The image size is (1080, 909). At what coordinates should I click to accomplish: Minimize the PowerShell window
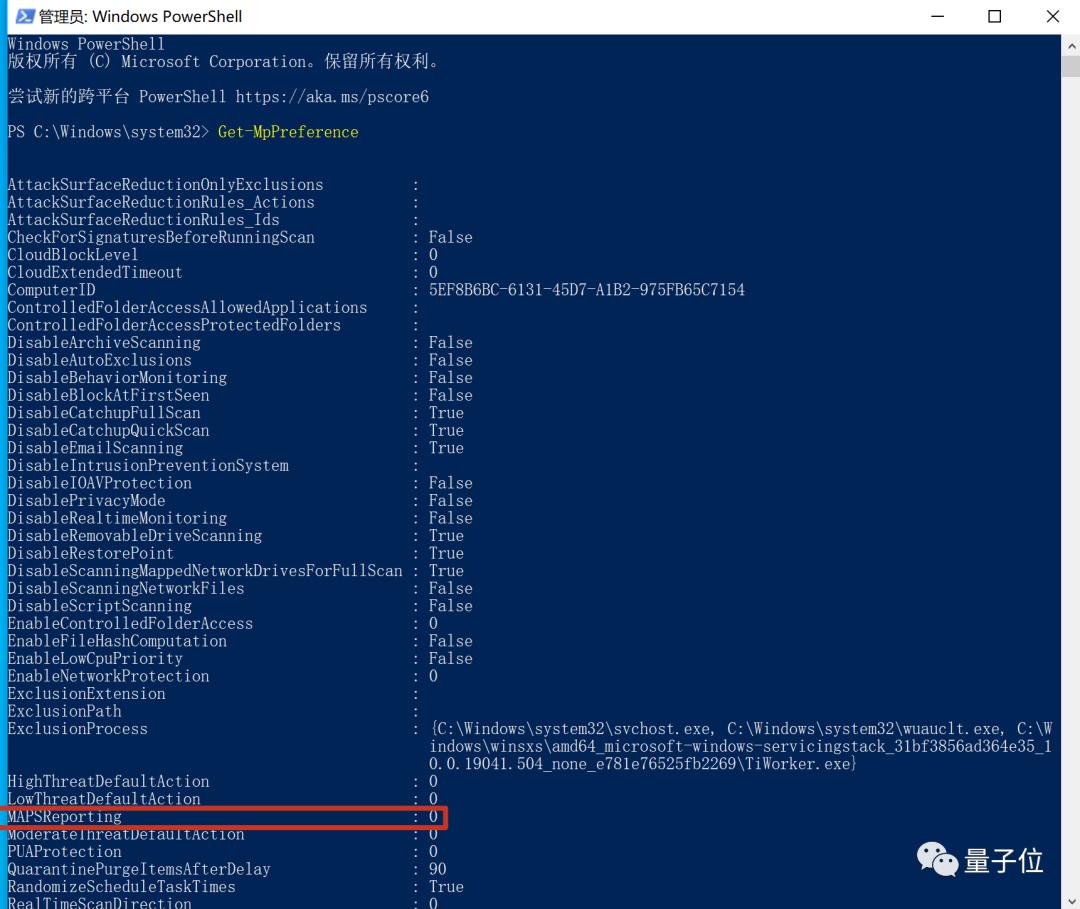937,16
